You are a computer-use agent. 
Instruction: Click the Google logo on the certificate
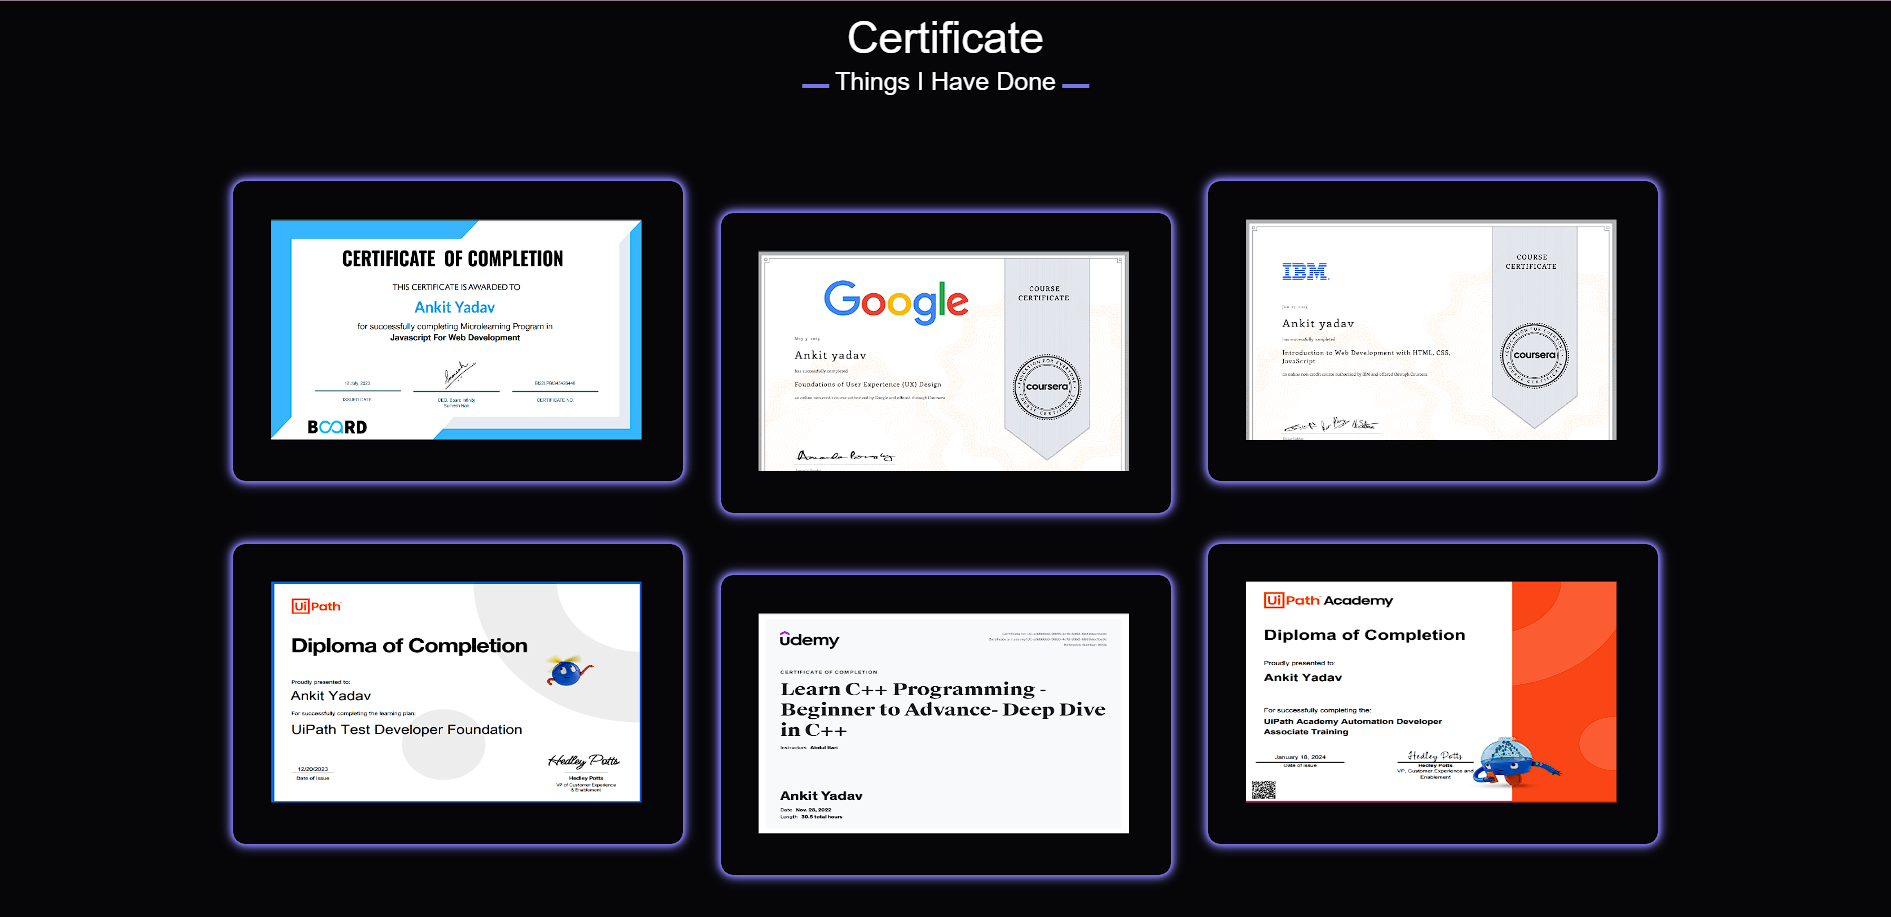pyautogui.click(x=896, y=301)
